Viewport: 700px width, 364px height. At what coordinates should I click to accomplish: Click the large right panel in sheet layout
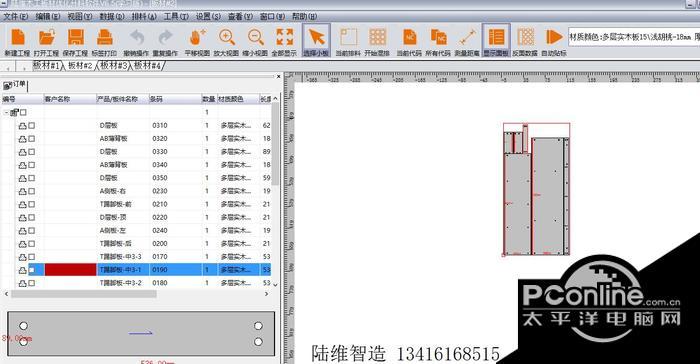[x=548, y=196]
